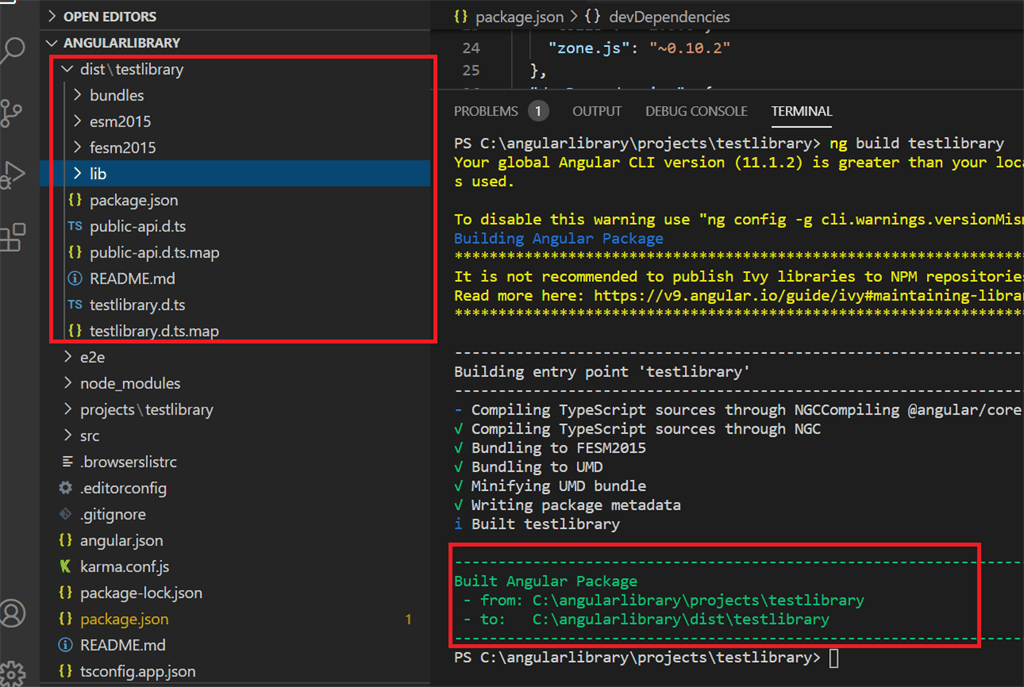The width and height of the screenshot is (1024, 687).
Task: Click the package.json icon in the breadcrumb
Action: point(463,16)
